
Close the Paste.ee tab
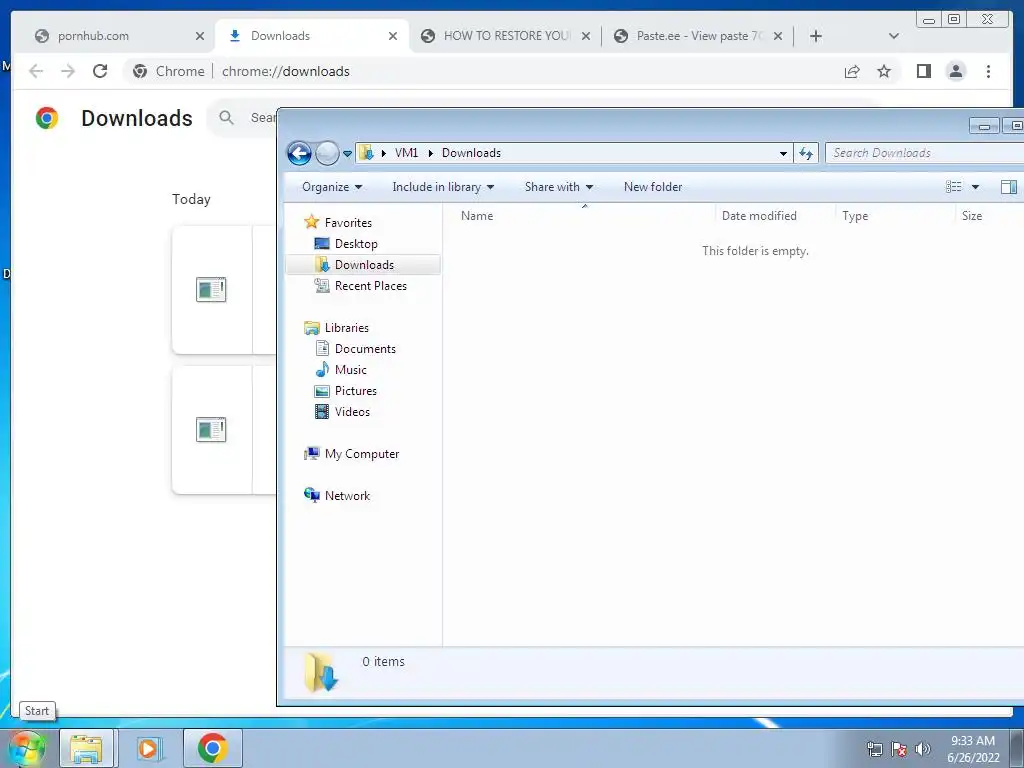pos(778,36)
